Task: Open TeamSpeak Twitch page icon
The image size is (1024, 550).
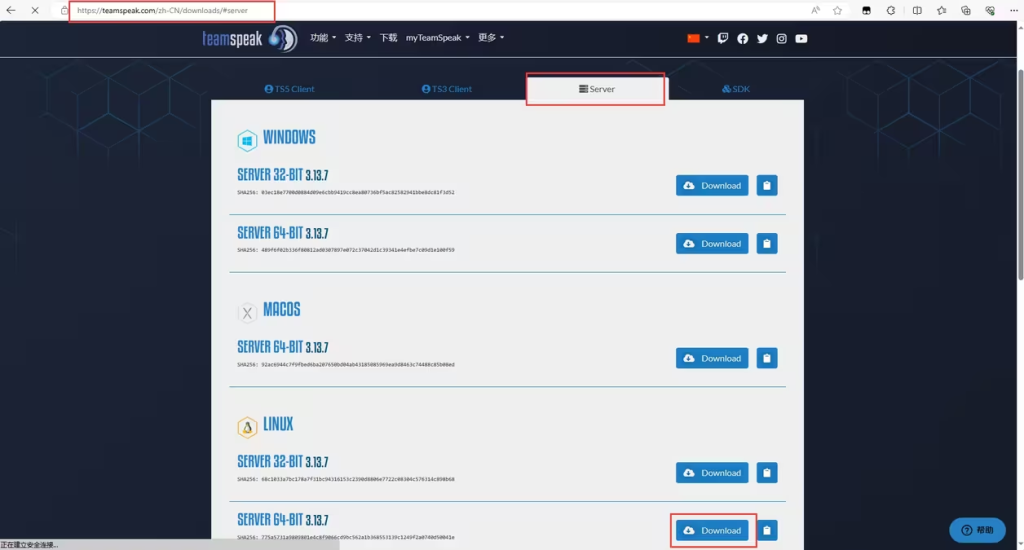Action: (722, 39)
